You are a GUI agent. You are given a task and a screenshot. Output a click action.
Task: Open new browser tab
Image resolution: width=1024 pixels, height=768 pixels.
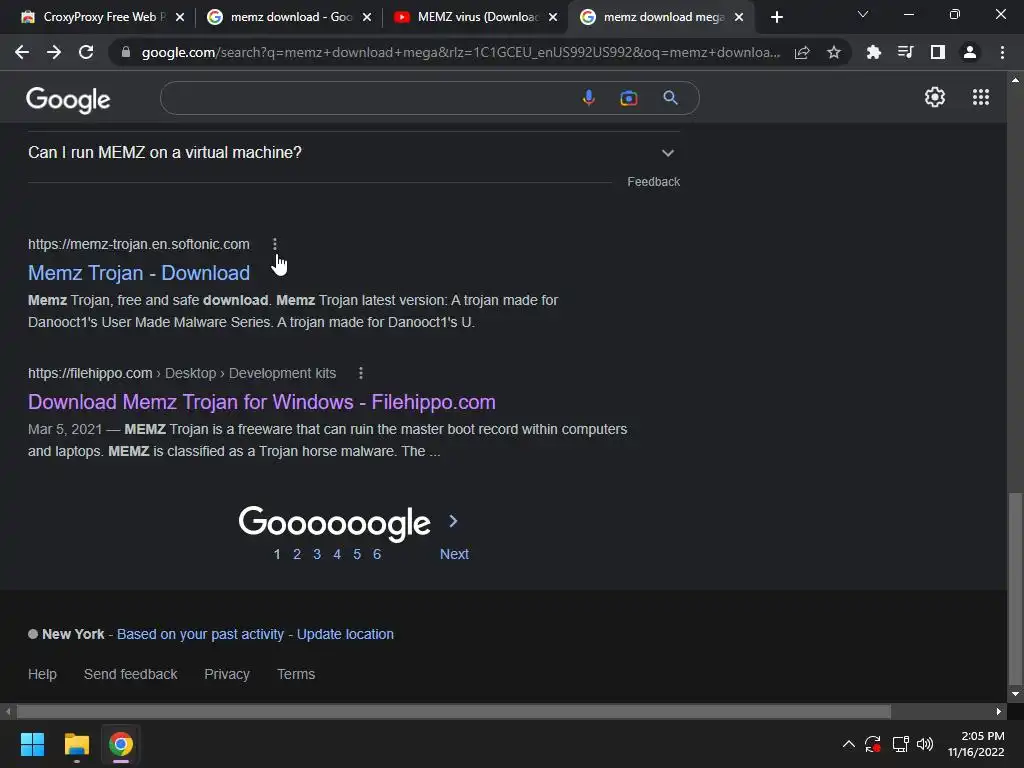click(776, 17)
